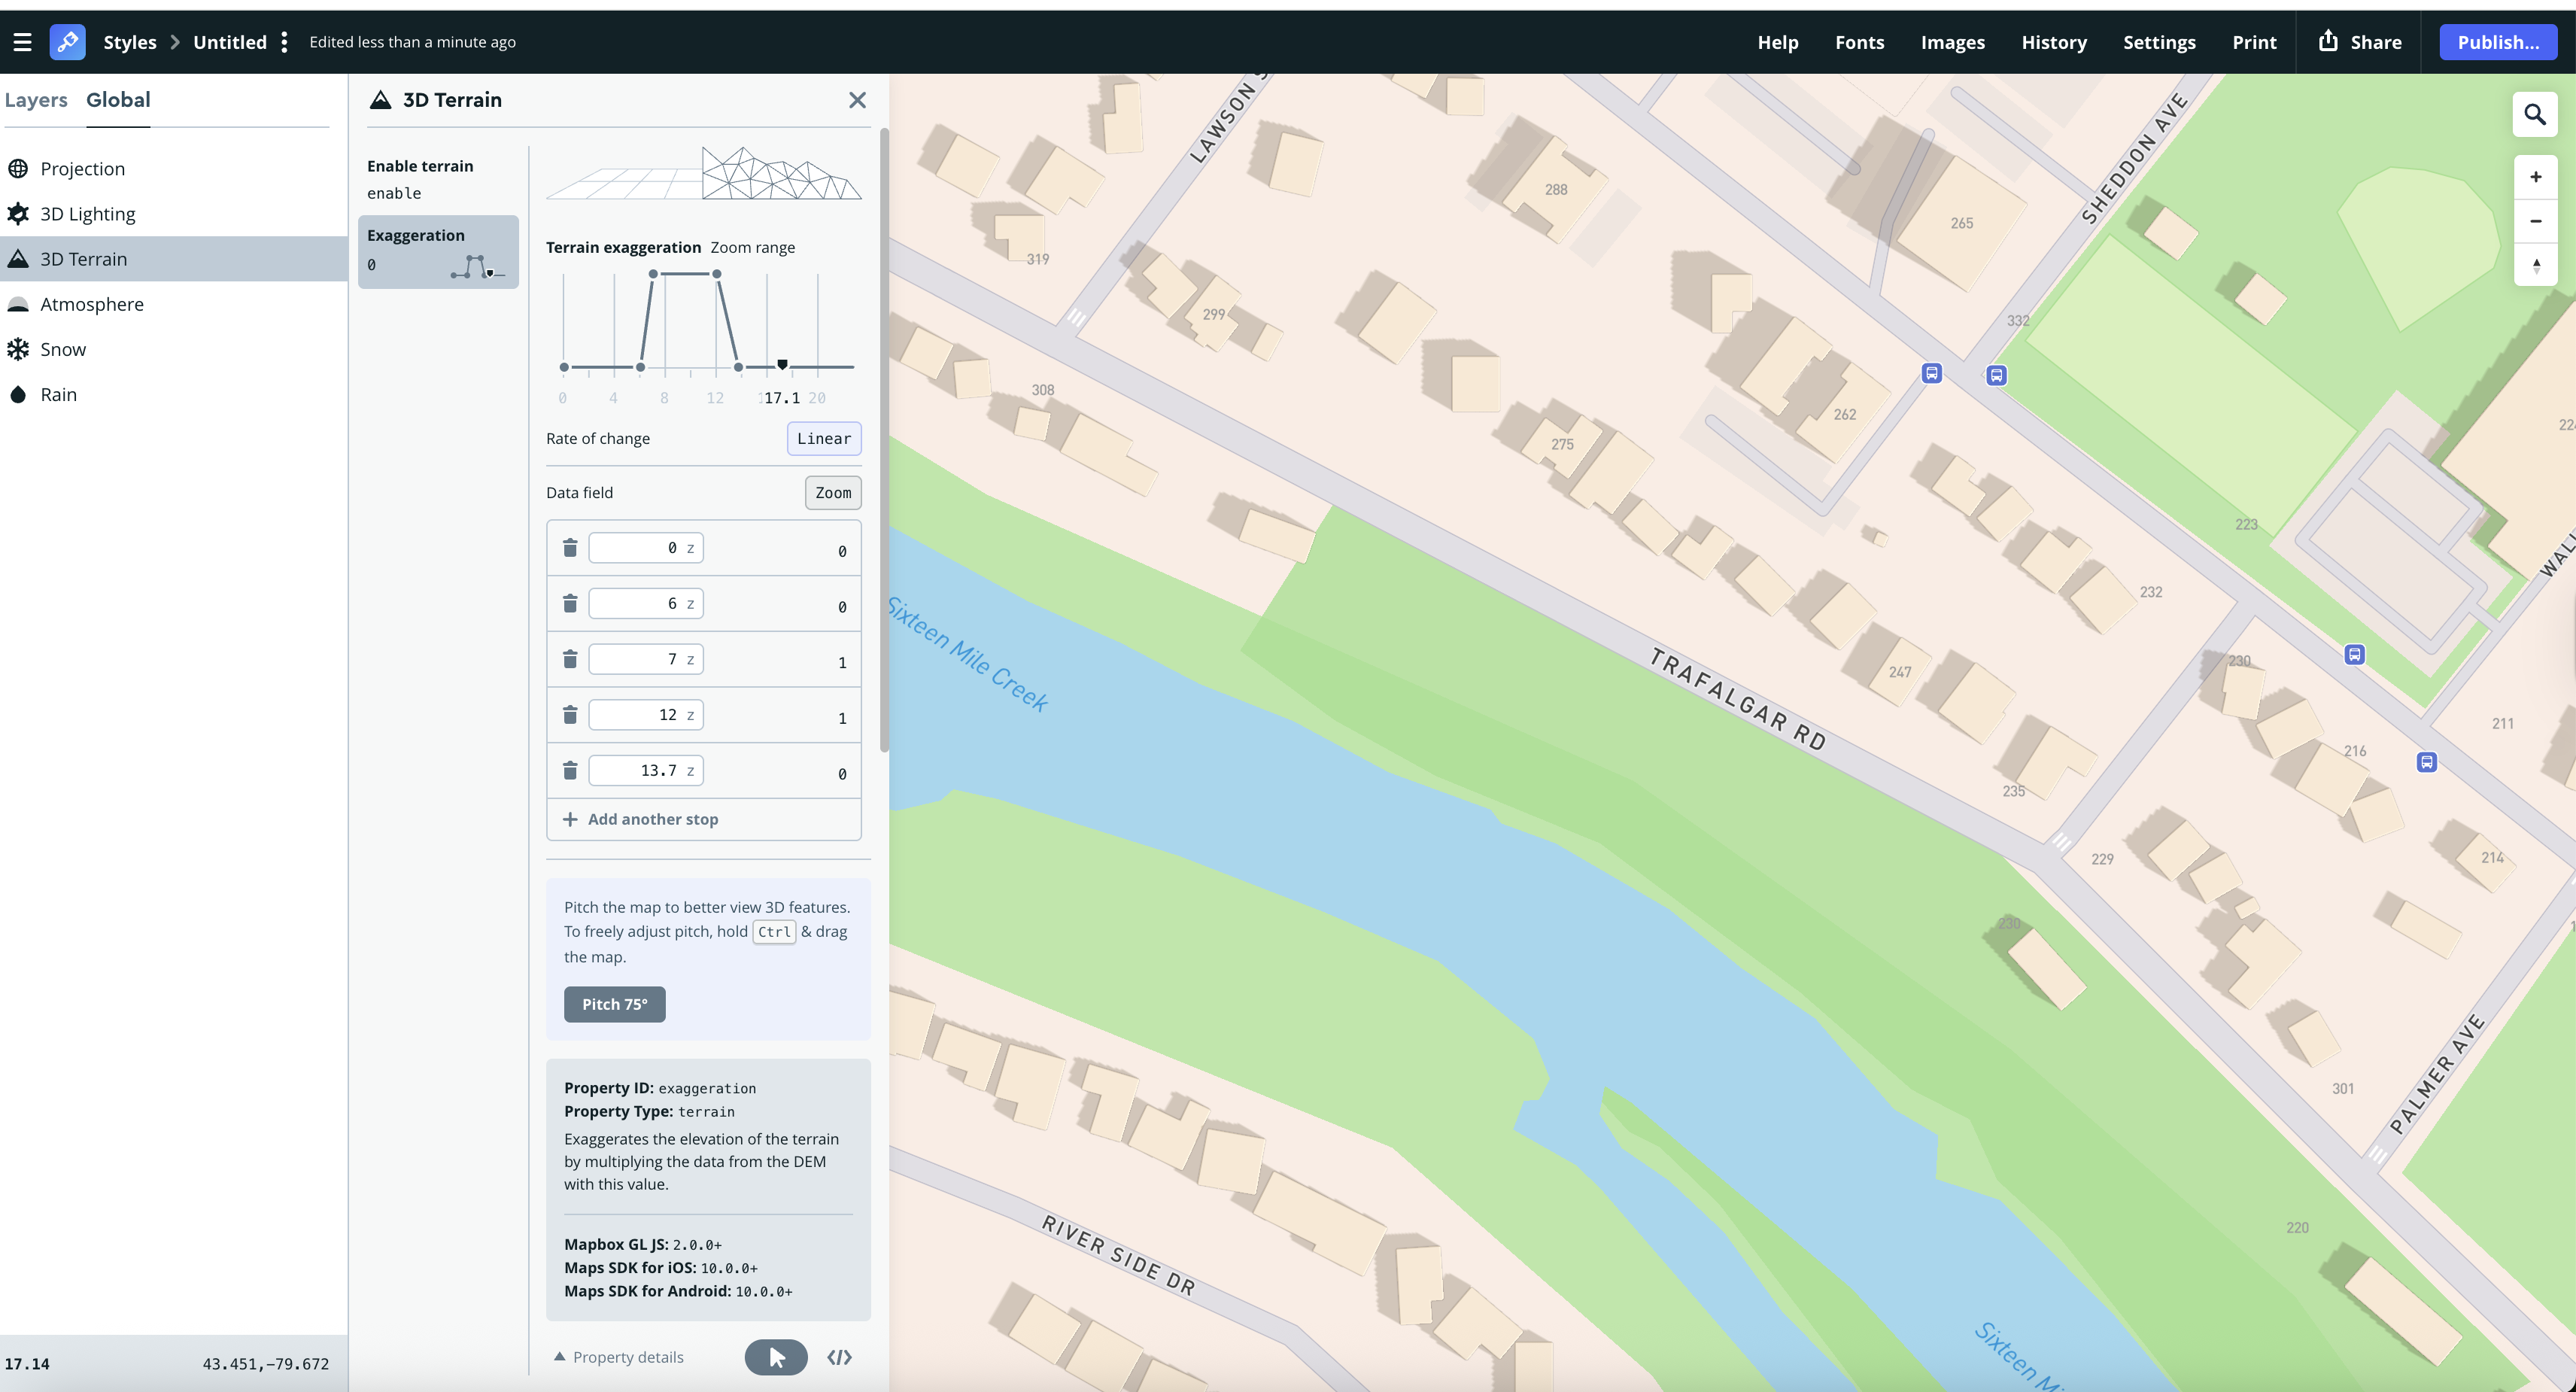2576x1392 pixels.
Task: Open the Atmosphere settings via cloud icon
Action: point(18,303)
